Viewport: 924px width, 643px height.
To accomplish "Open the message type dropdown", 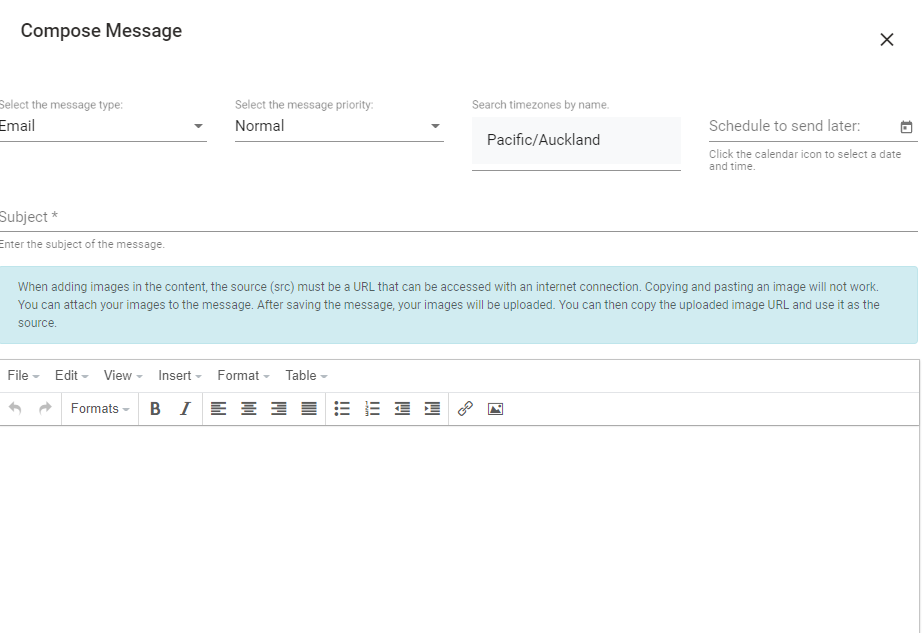I will (102, 126).
